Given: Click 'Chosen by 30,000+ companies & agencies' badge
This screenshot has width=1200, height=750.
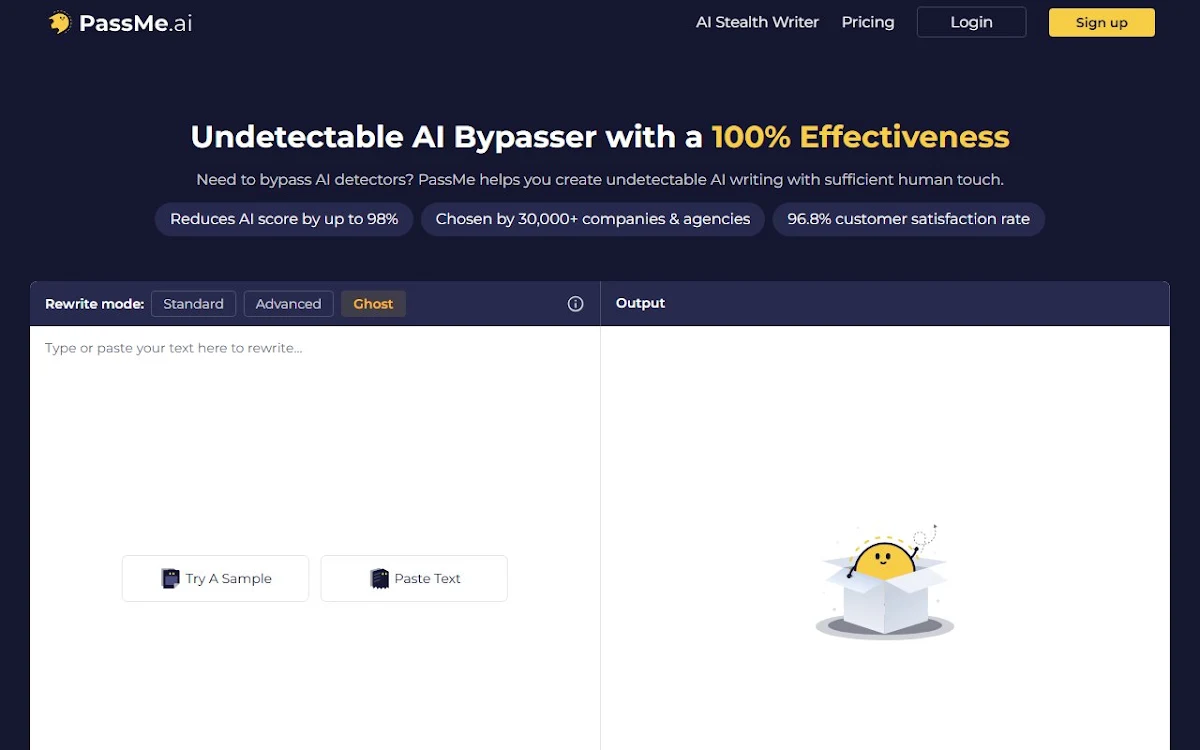Looking at the screenshot, I should pos(593,219).
